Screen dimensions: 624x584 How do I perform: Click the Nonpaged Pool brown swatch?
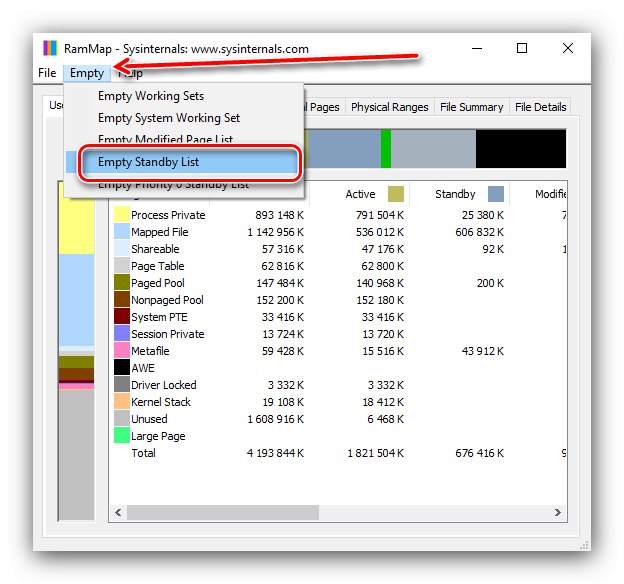[122, 299]
